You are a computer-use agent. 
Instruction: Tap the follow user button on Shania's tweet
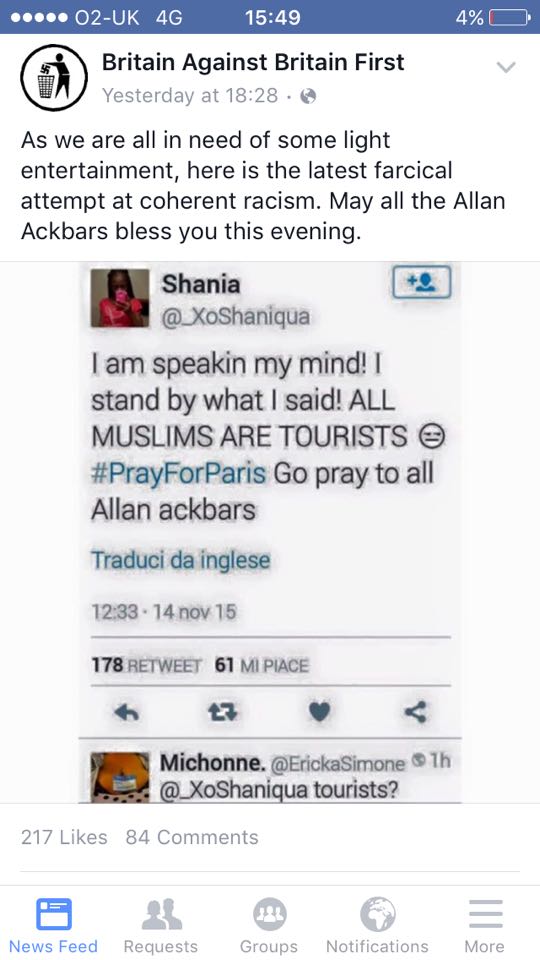[421, 282]
